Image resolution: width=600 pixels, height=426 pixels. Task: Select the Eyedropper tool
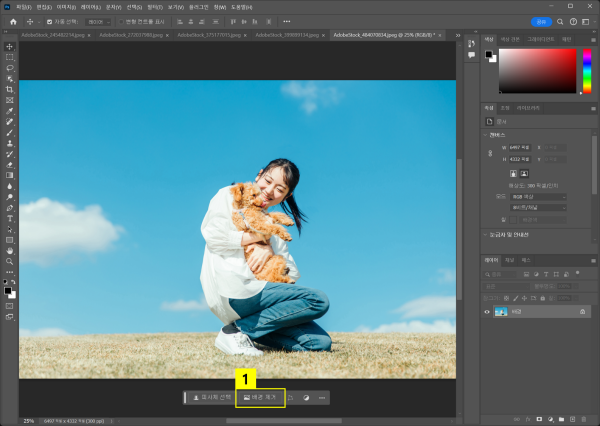(x=10, y=111)
